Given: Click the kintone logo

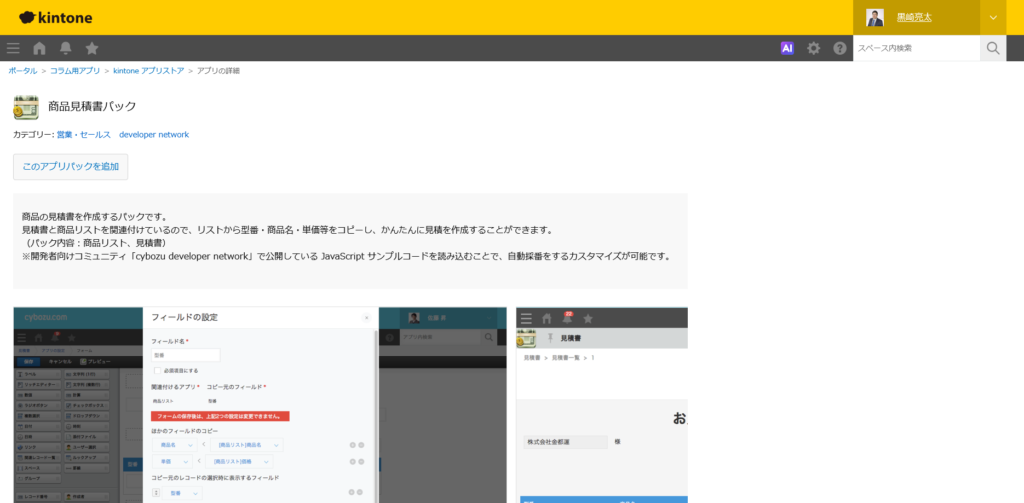Looking at the screenshot, I should coord(56,18).
